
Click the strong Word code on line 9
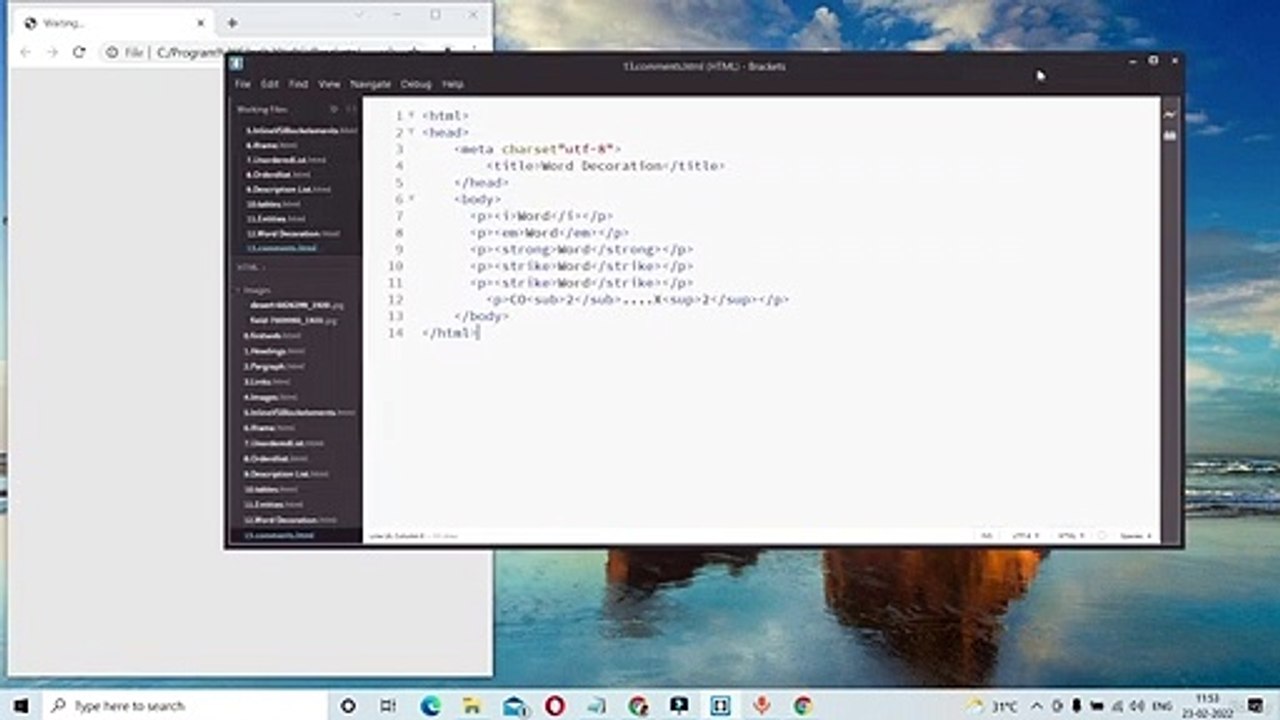pos(581,250)
